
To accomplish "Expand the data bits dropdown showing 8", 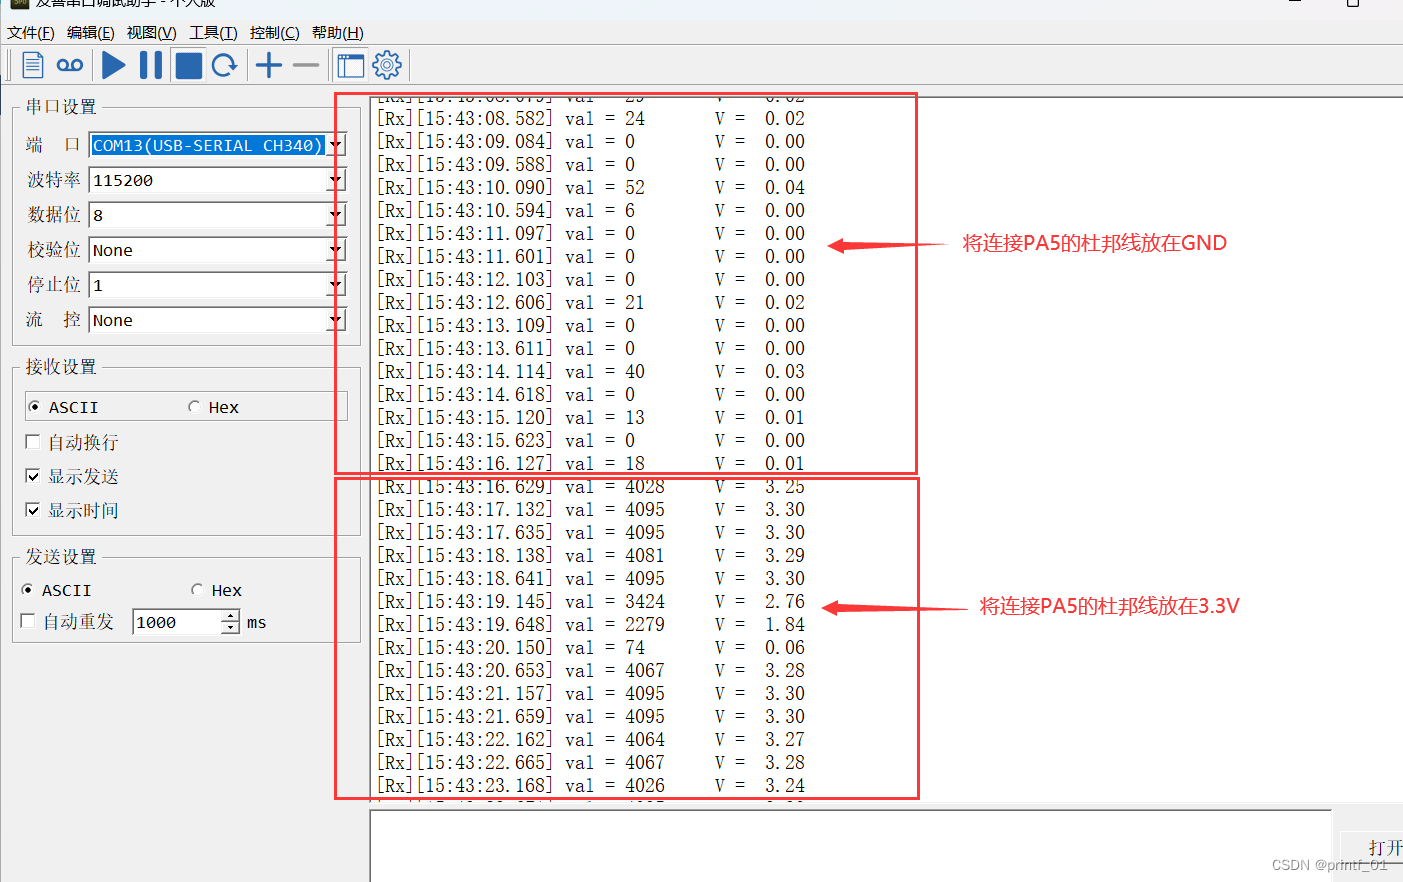I will point(336,215).
